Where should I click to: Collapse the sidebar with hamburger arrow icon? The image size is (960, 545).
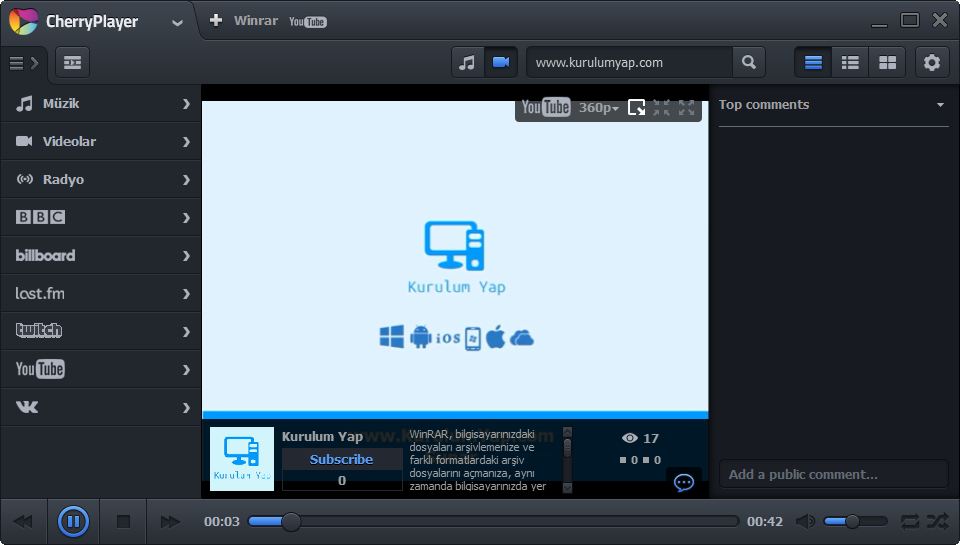[24, 62]
